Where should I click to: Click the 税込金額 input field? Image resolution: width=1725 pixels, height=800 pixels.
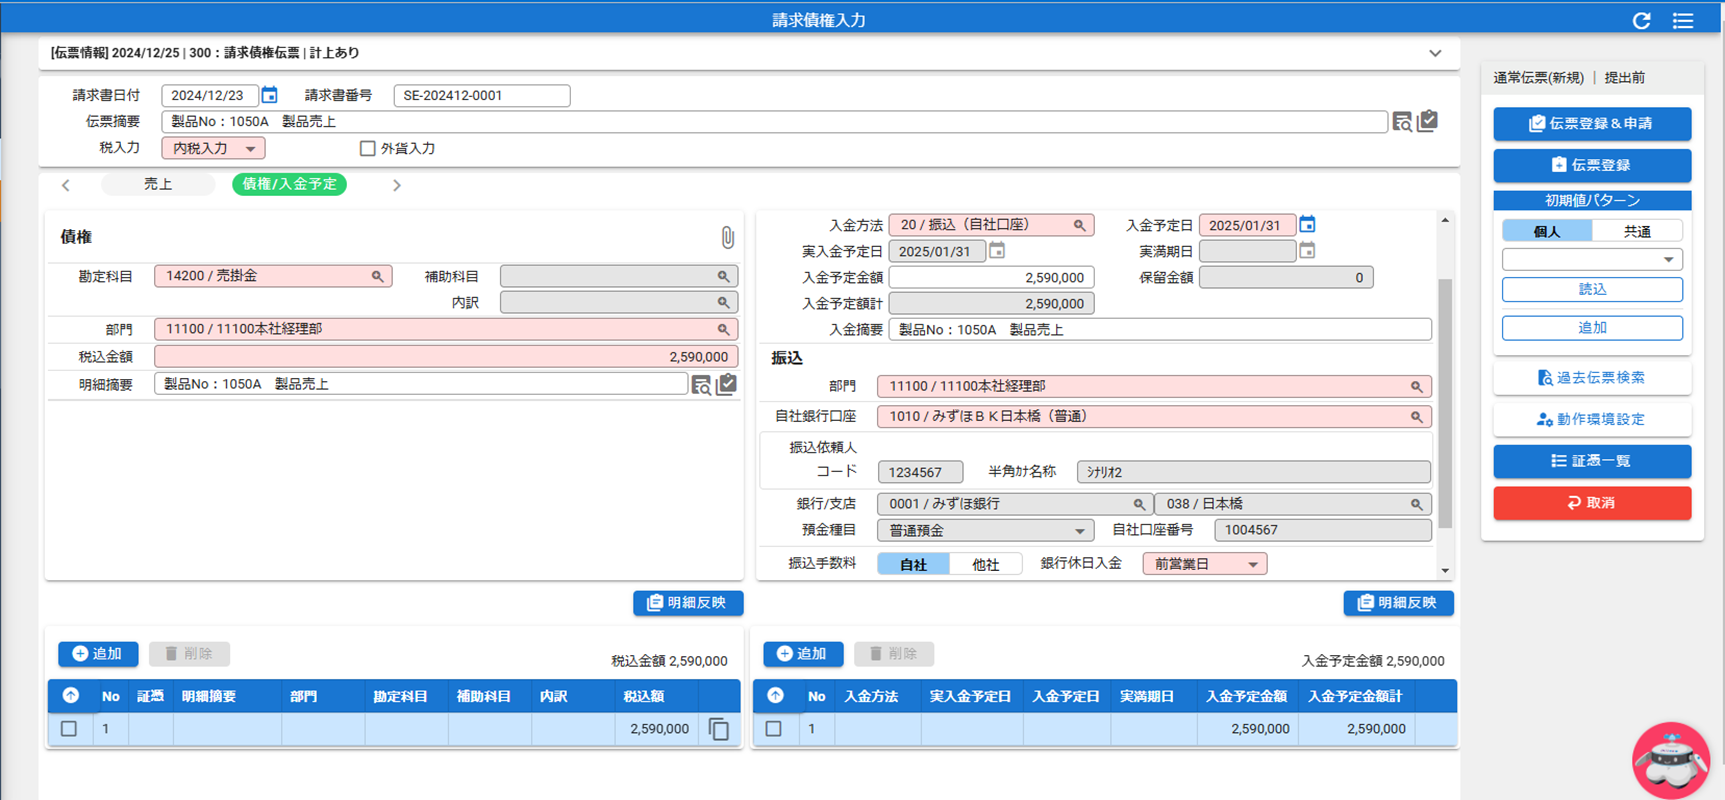446,357
